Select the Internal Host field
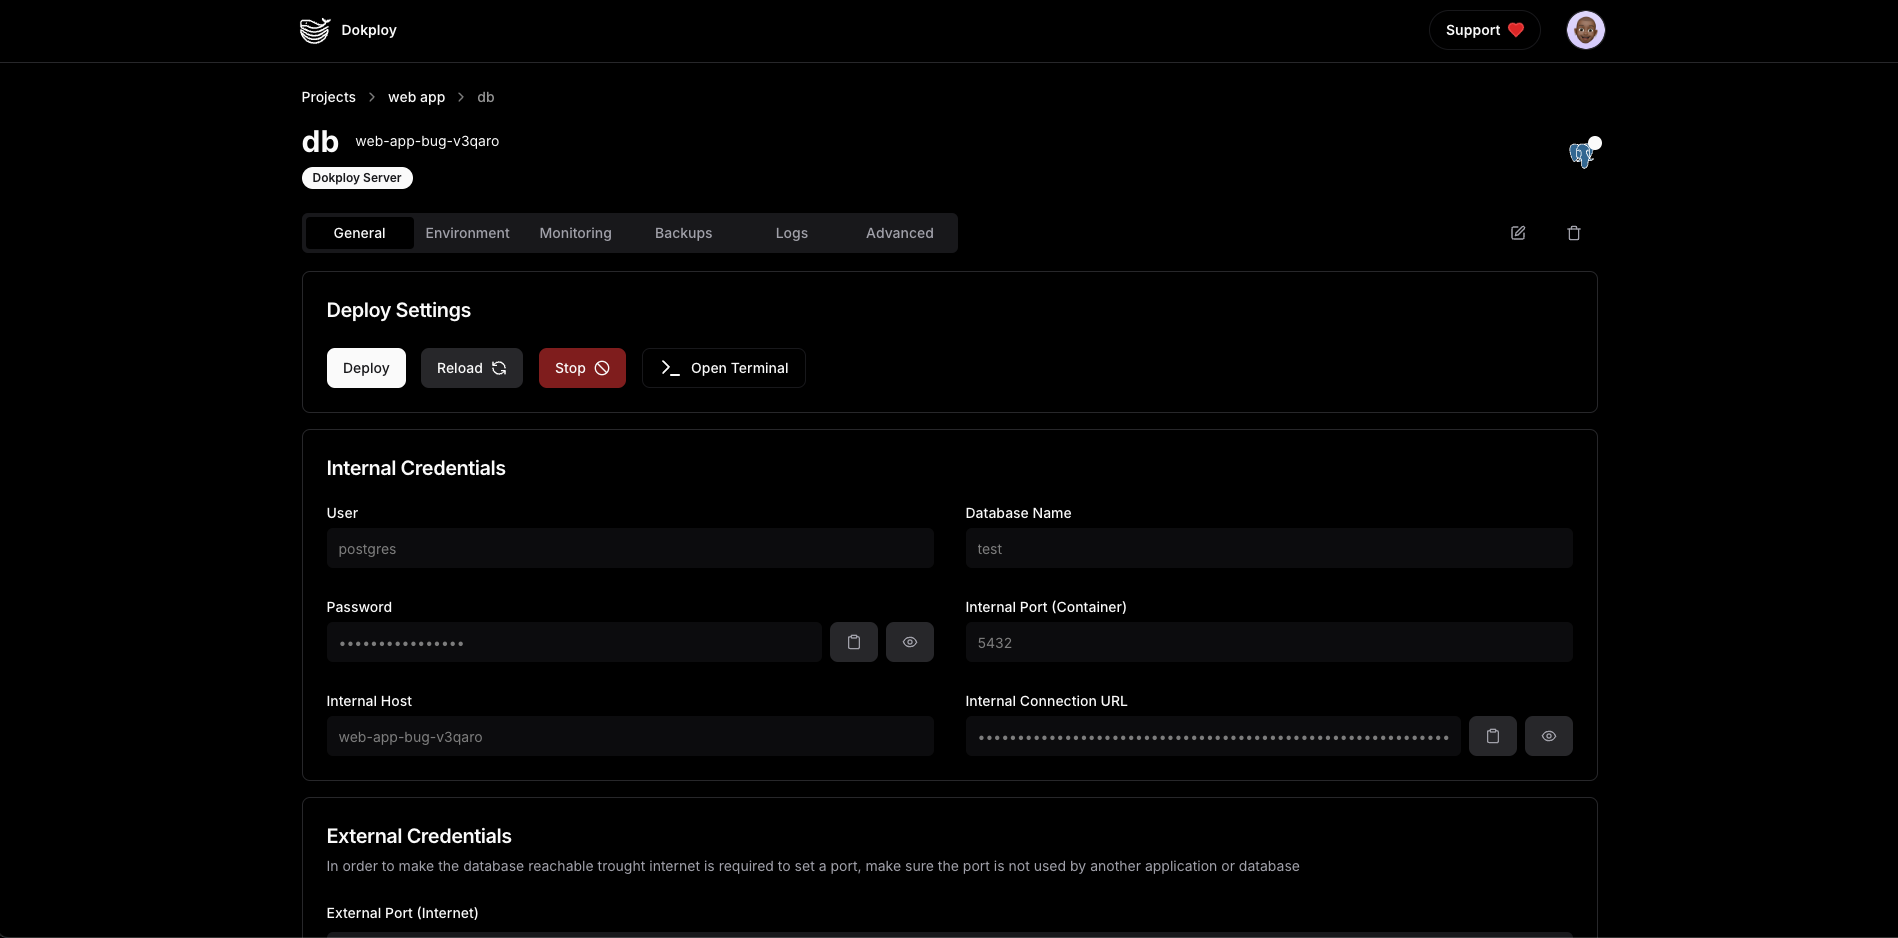 pyautogui.click(x=630, y=736)
